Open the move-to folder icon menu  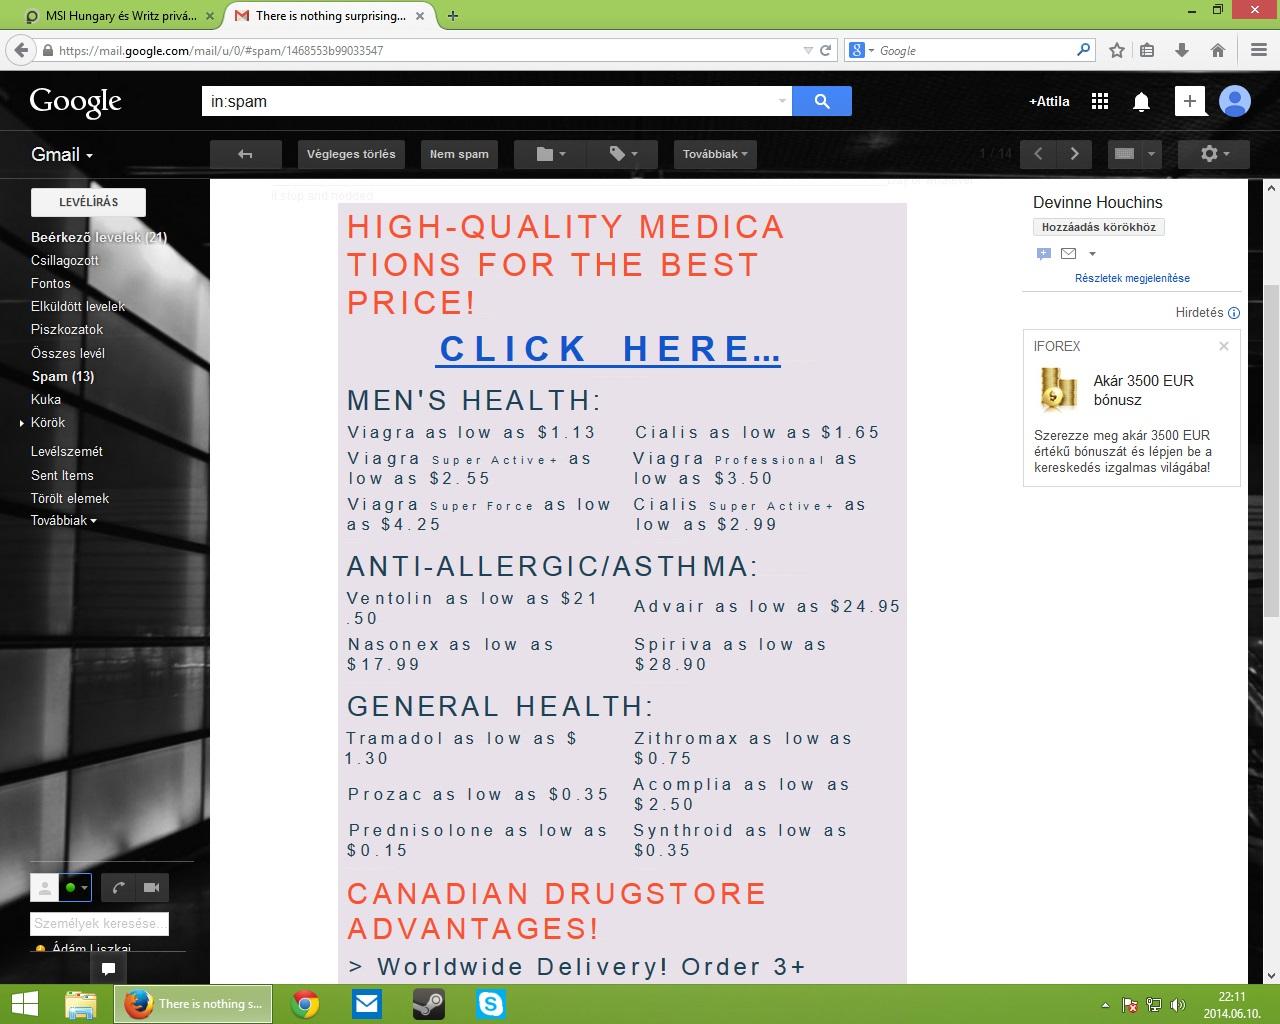(551, 154)
